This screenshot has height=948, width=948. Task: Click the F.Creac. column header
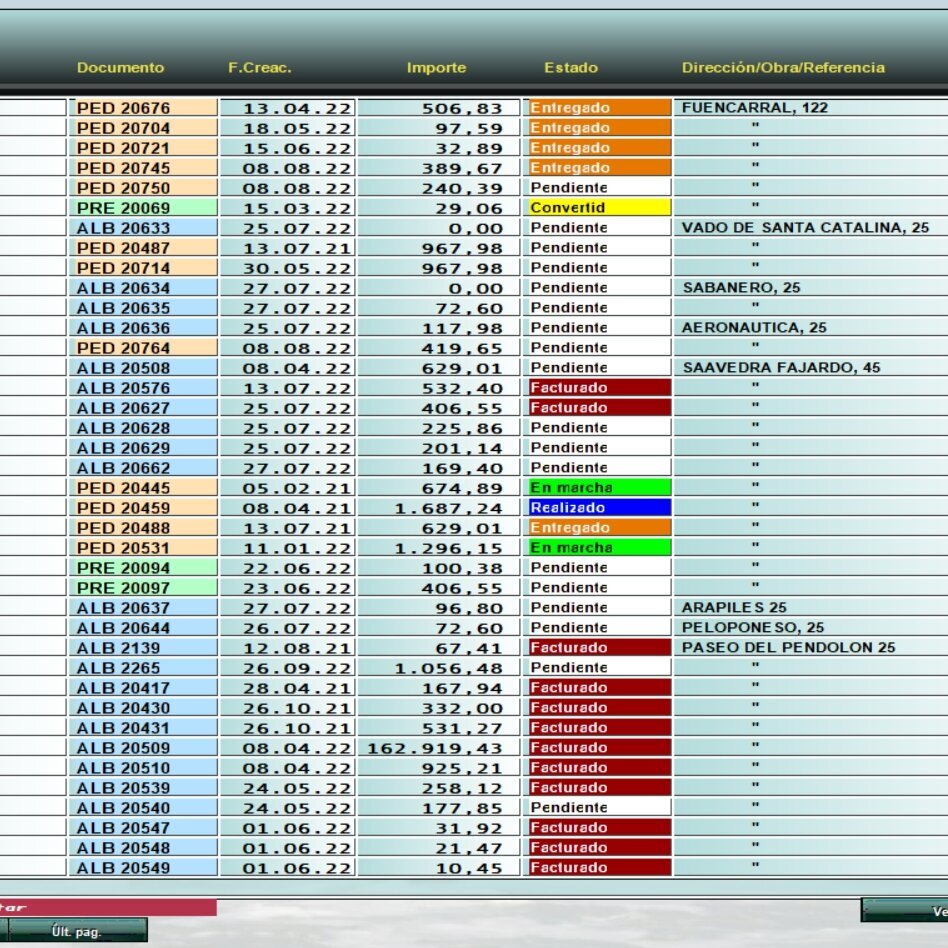[x=259, y=68]
